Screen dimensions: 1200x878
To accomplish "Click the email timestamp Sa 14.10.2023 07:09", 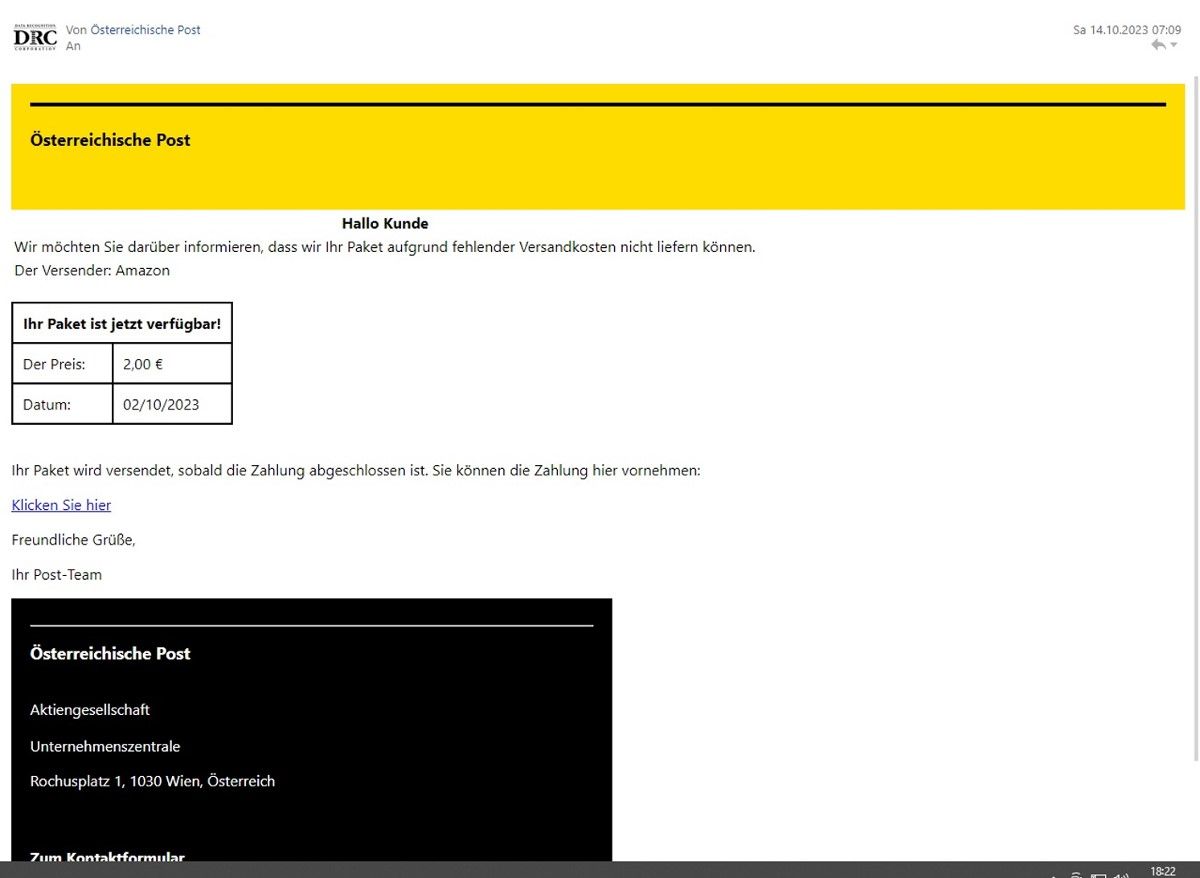I will (x=1127, y=30).
